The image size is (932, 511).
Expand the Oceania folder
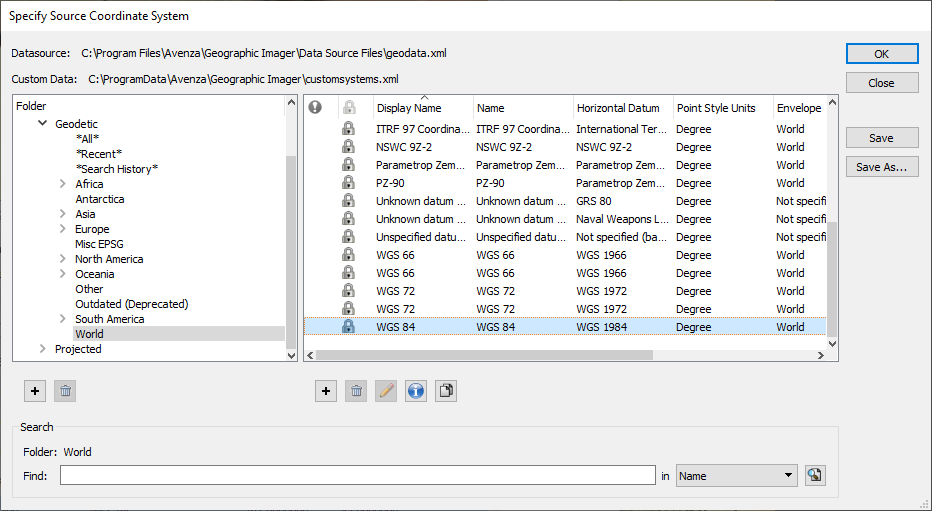pyautogui.click(x=62, y=274)
